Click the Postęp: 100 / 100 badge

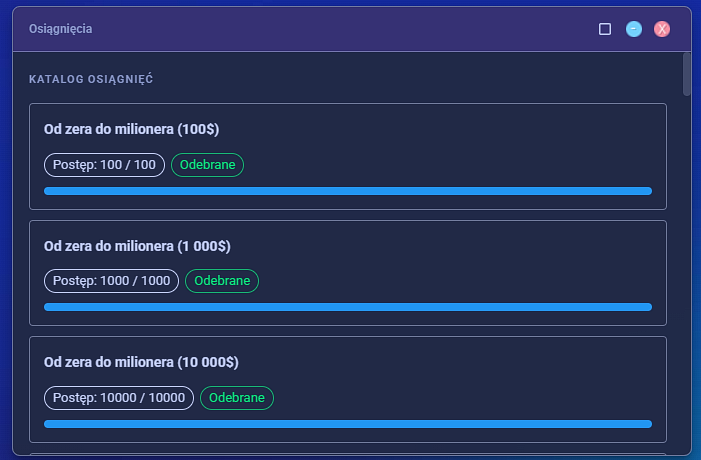[x=104, y=165]
